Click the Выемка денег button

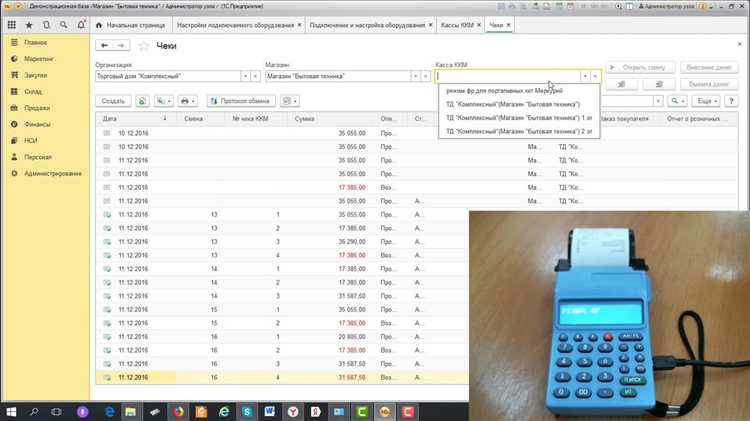(x=709, y=84)
